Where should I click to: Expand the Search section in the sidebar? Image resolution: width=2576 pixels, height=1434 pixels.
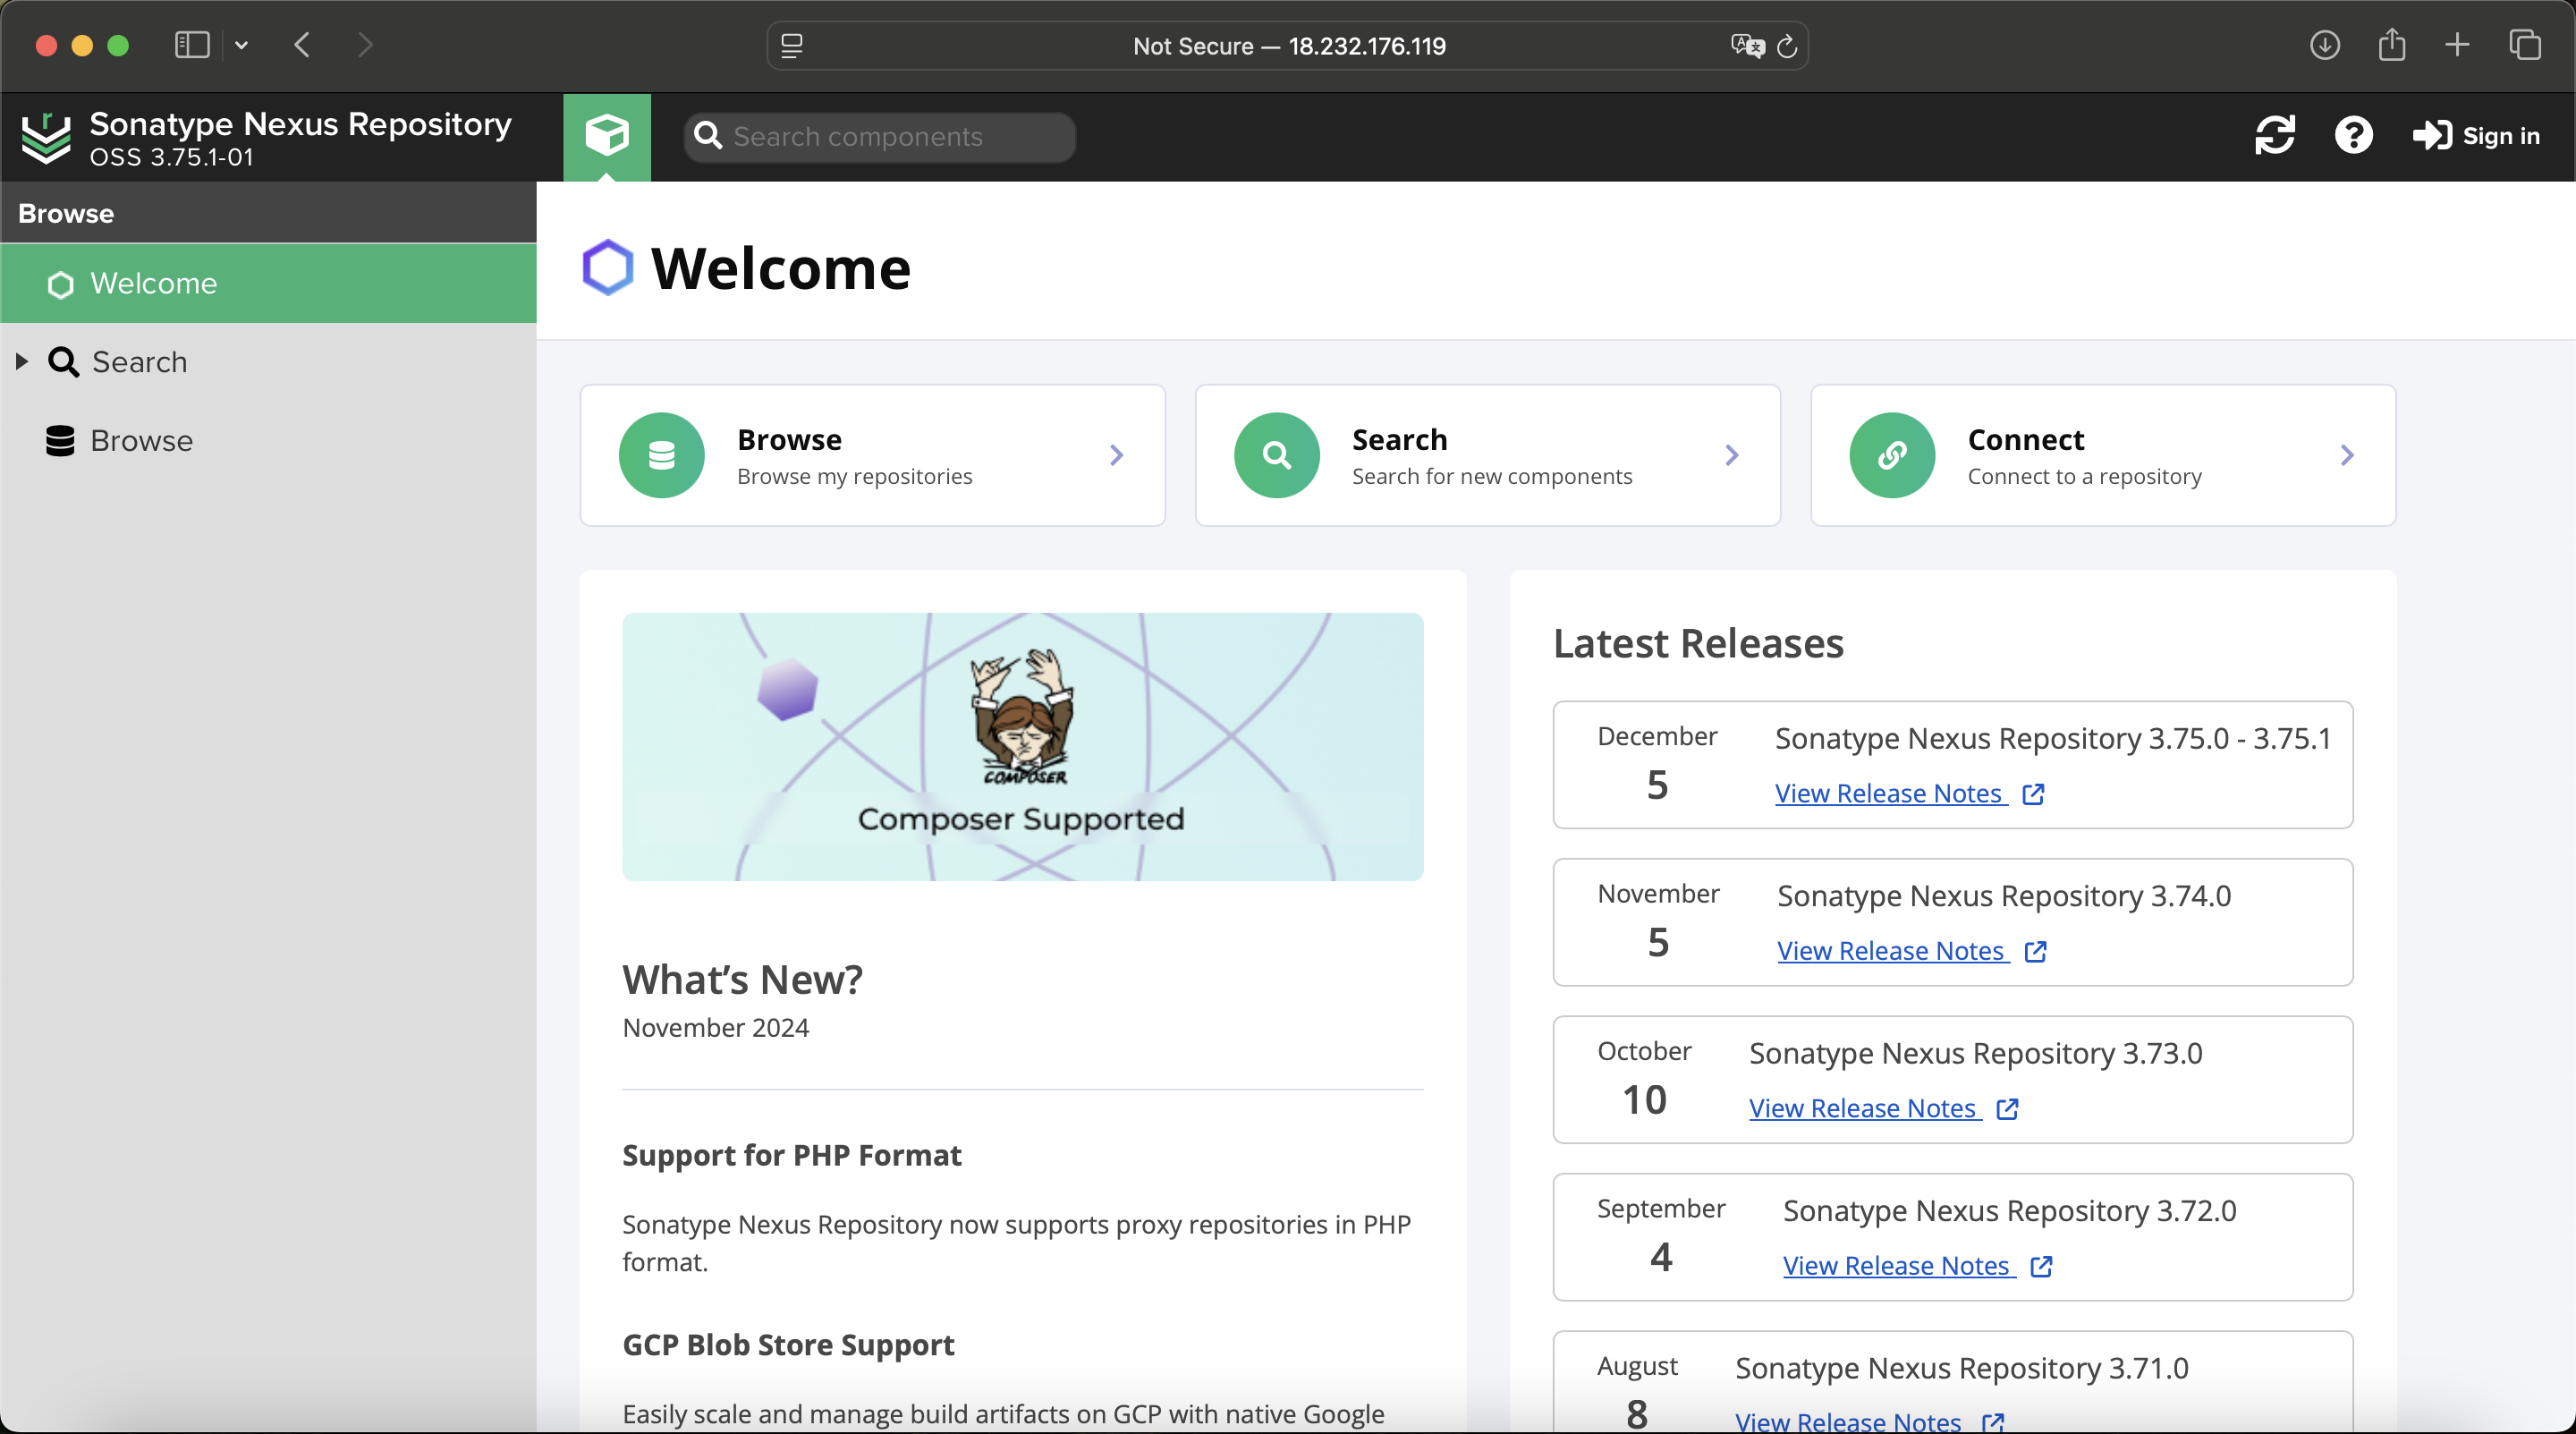pyautogui.click(x=20, y=361)
